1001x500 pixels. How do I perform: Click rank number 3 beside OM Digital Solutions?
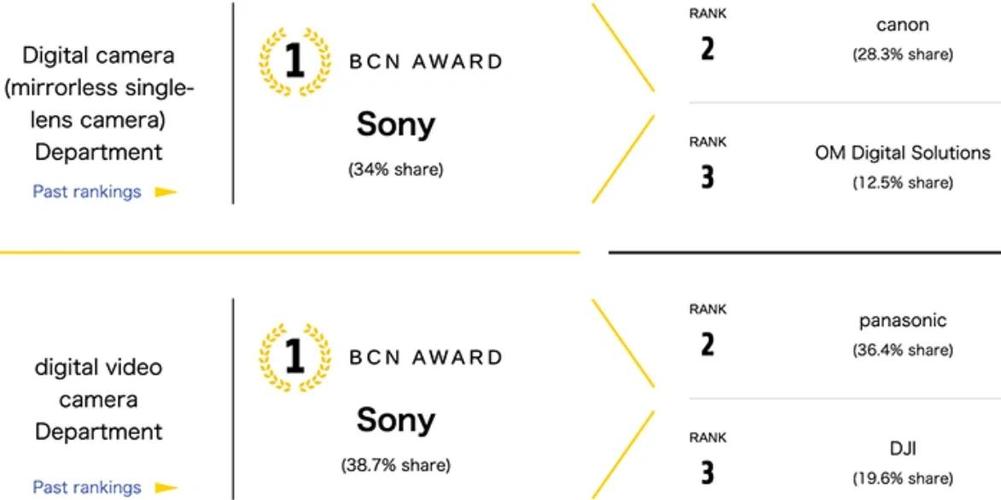point(707,177)
